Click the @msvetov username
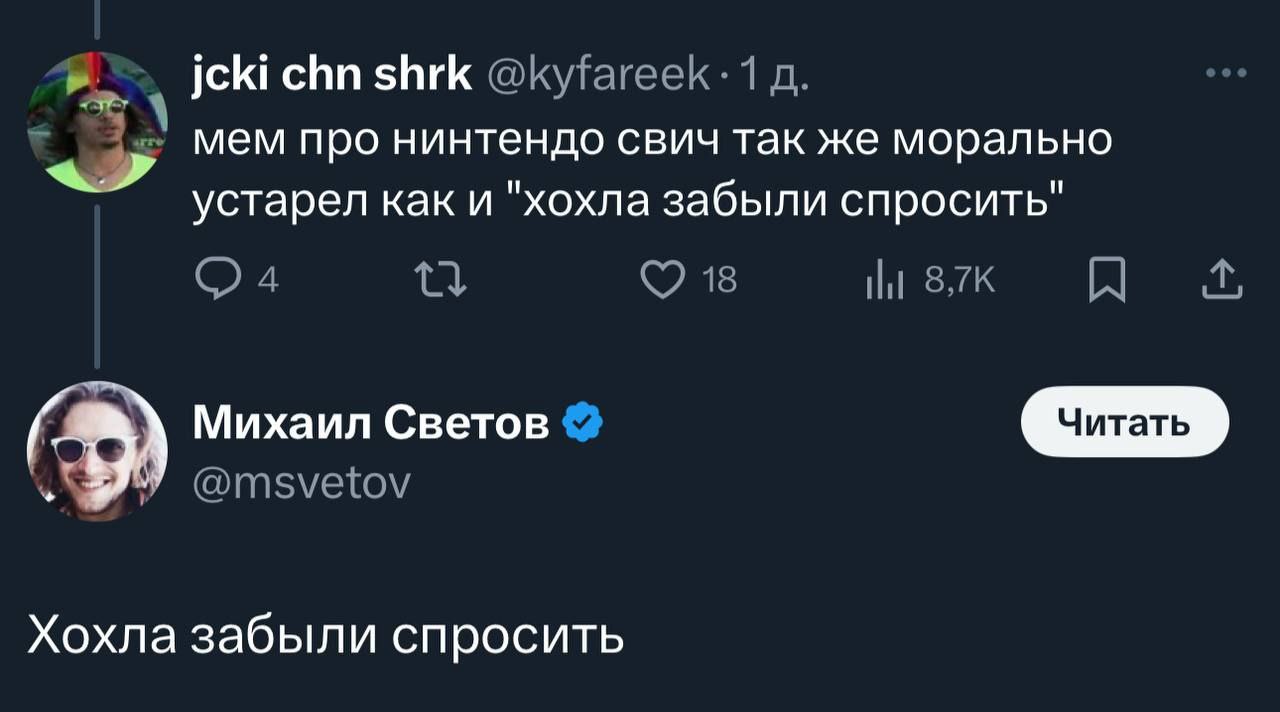1280x712 pixels. pyautogui.click(x=301, y=484)
